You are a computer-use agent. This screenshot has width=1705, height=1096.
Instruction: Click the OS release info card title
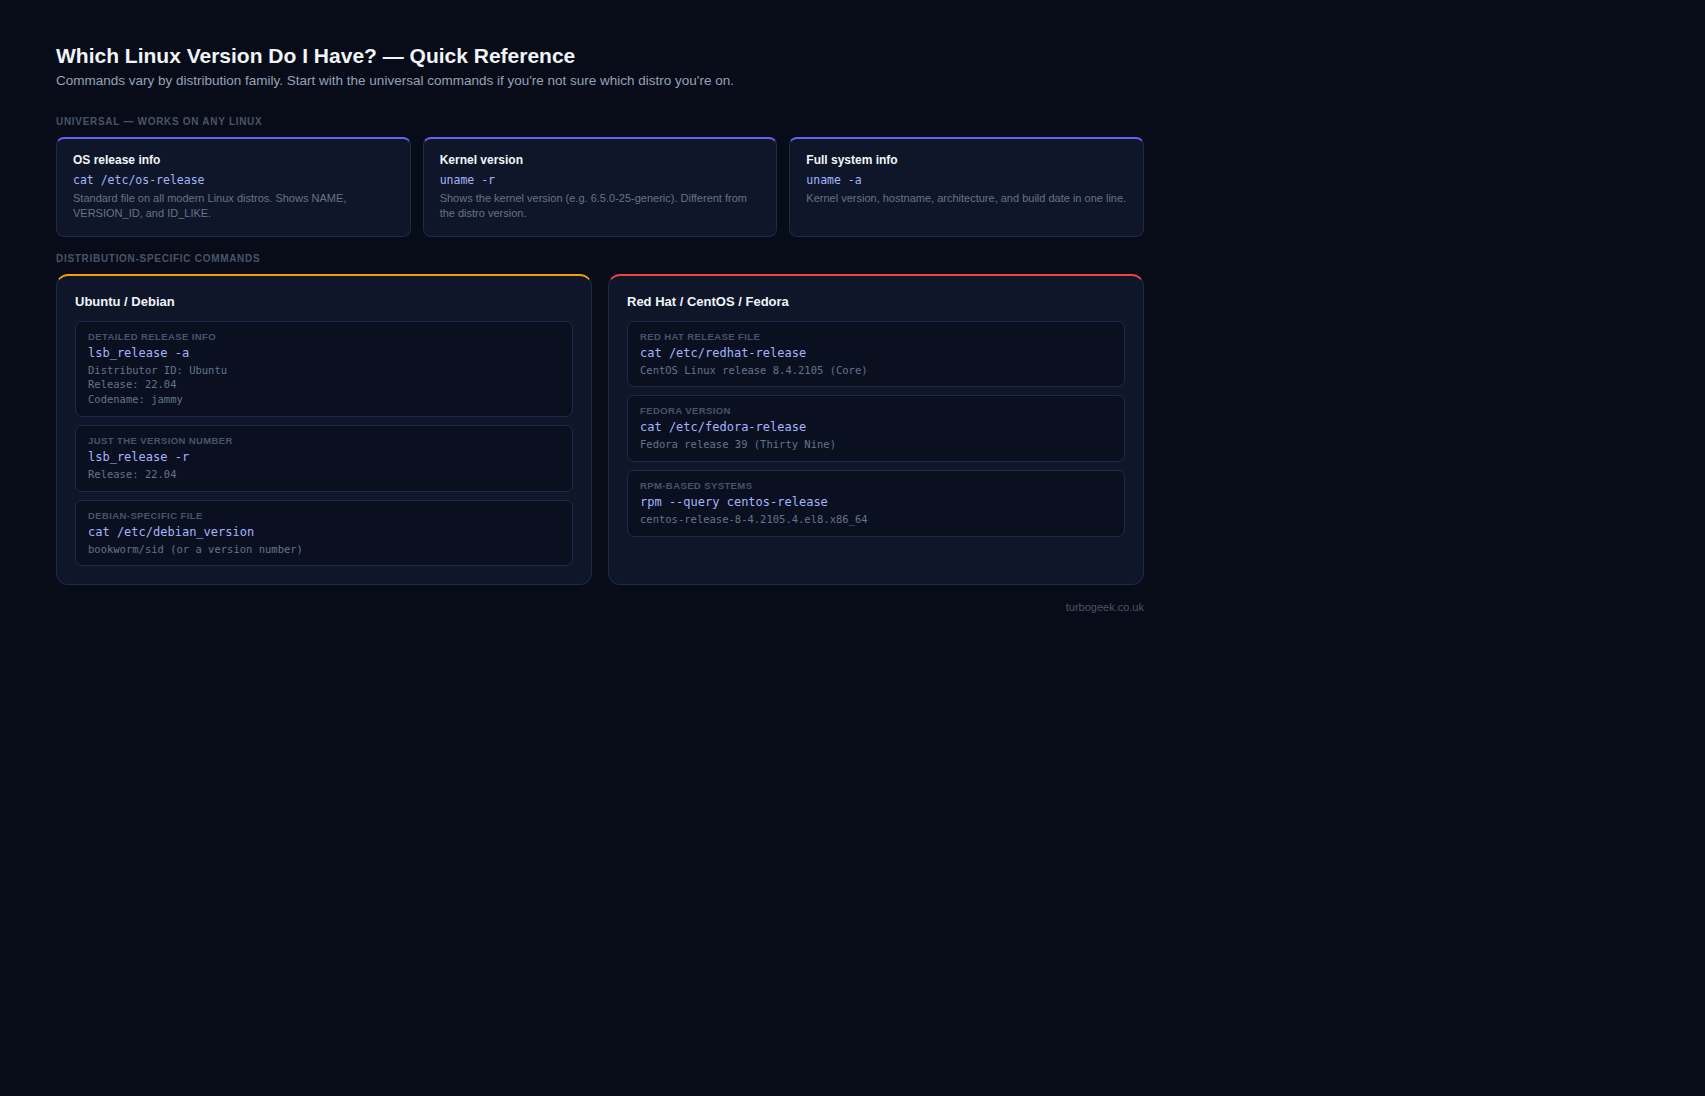click(116, 160)
